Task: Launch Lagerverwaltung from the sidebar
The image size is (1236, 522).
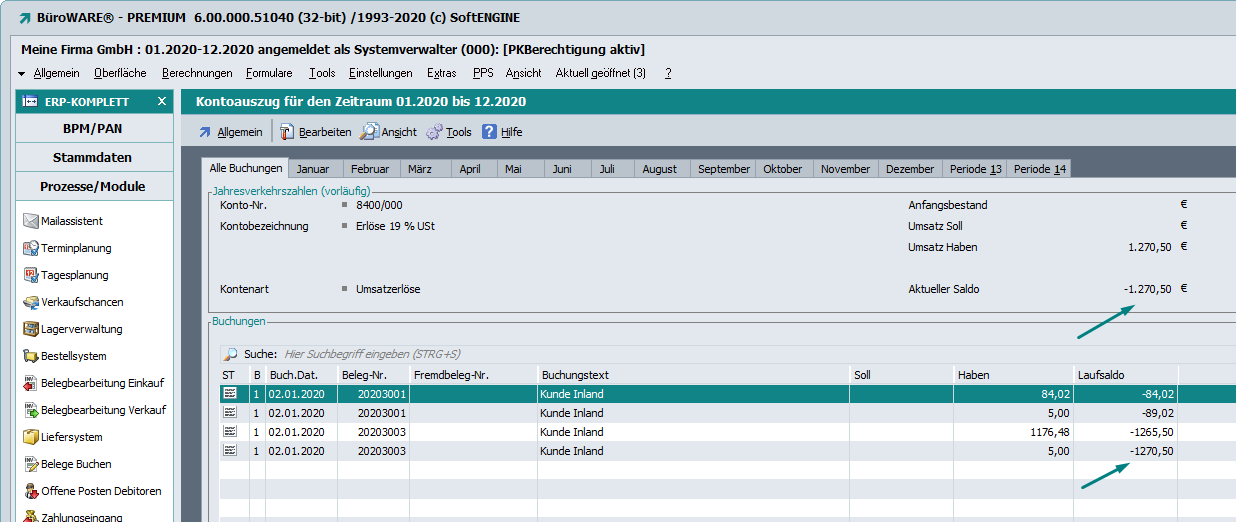Action: click(x=81, y=329)
